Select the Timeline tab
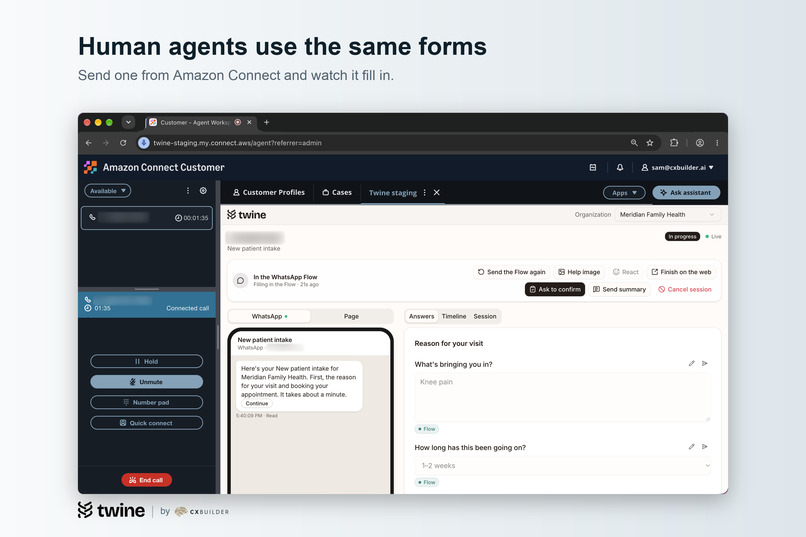 (454, 316)
